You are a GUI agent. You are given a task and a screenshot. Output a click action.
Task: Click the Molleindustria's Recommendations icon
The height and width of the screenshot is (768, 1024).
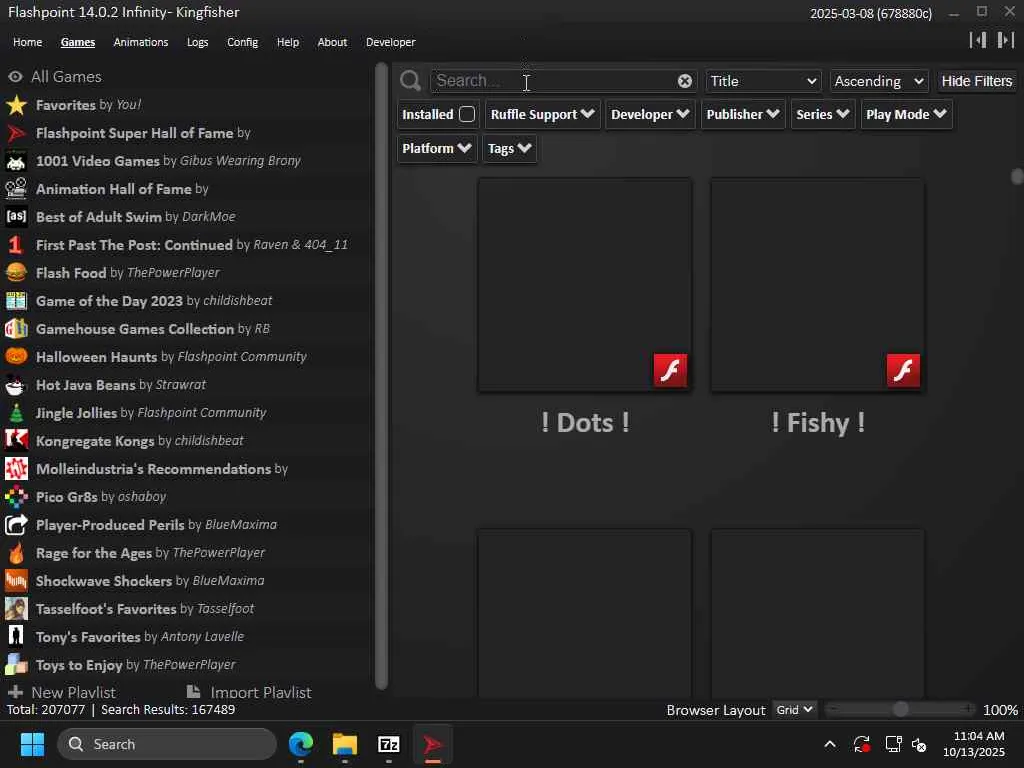[16, 468]
